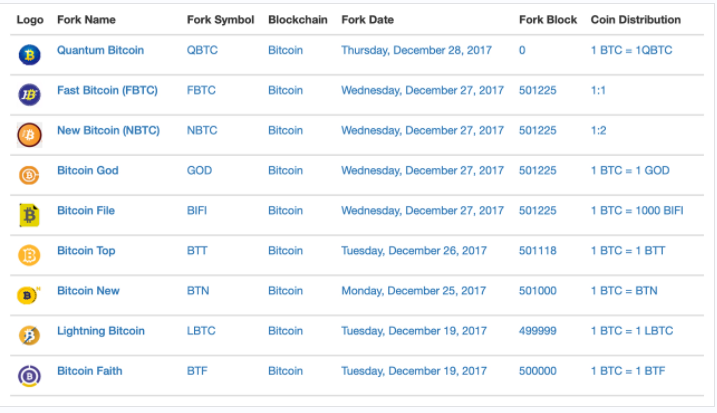Open the Lightning Bitcoin fork link
This screenshot has width=717, height=413.
[100, 330]
